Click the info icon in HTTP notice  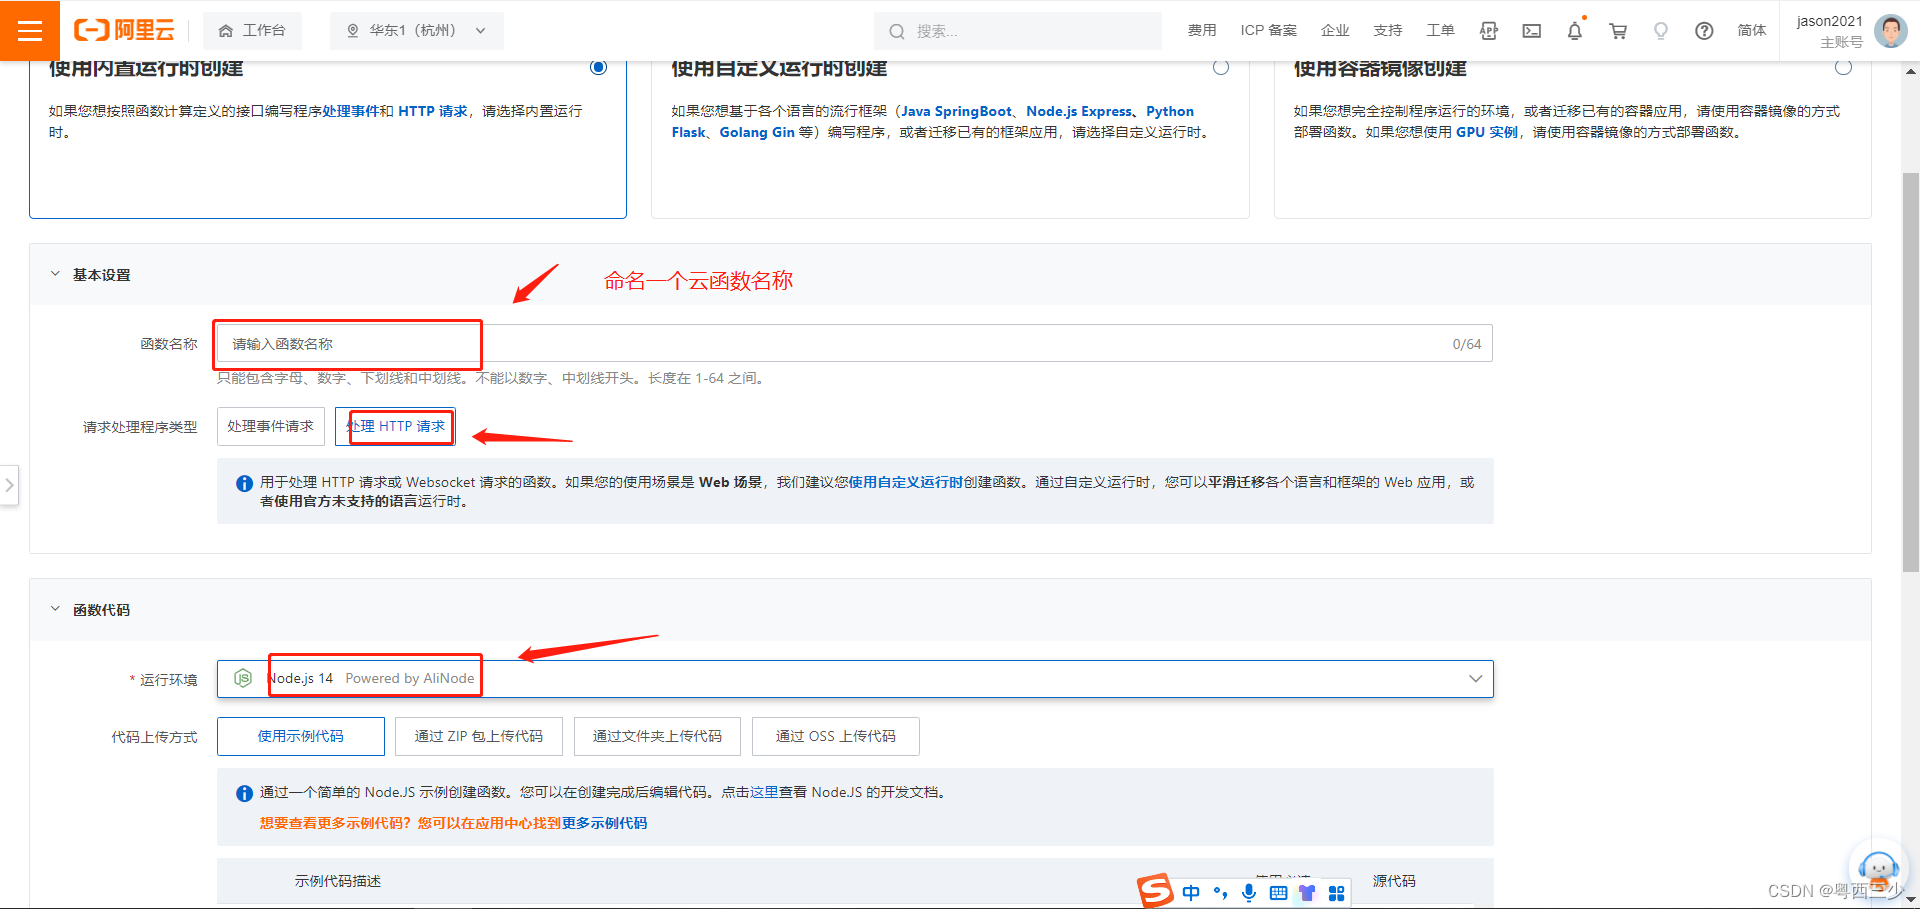point(244,483)
